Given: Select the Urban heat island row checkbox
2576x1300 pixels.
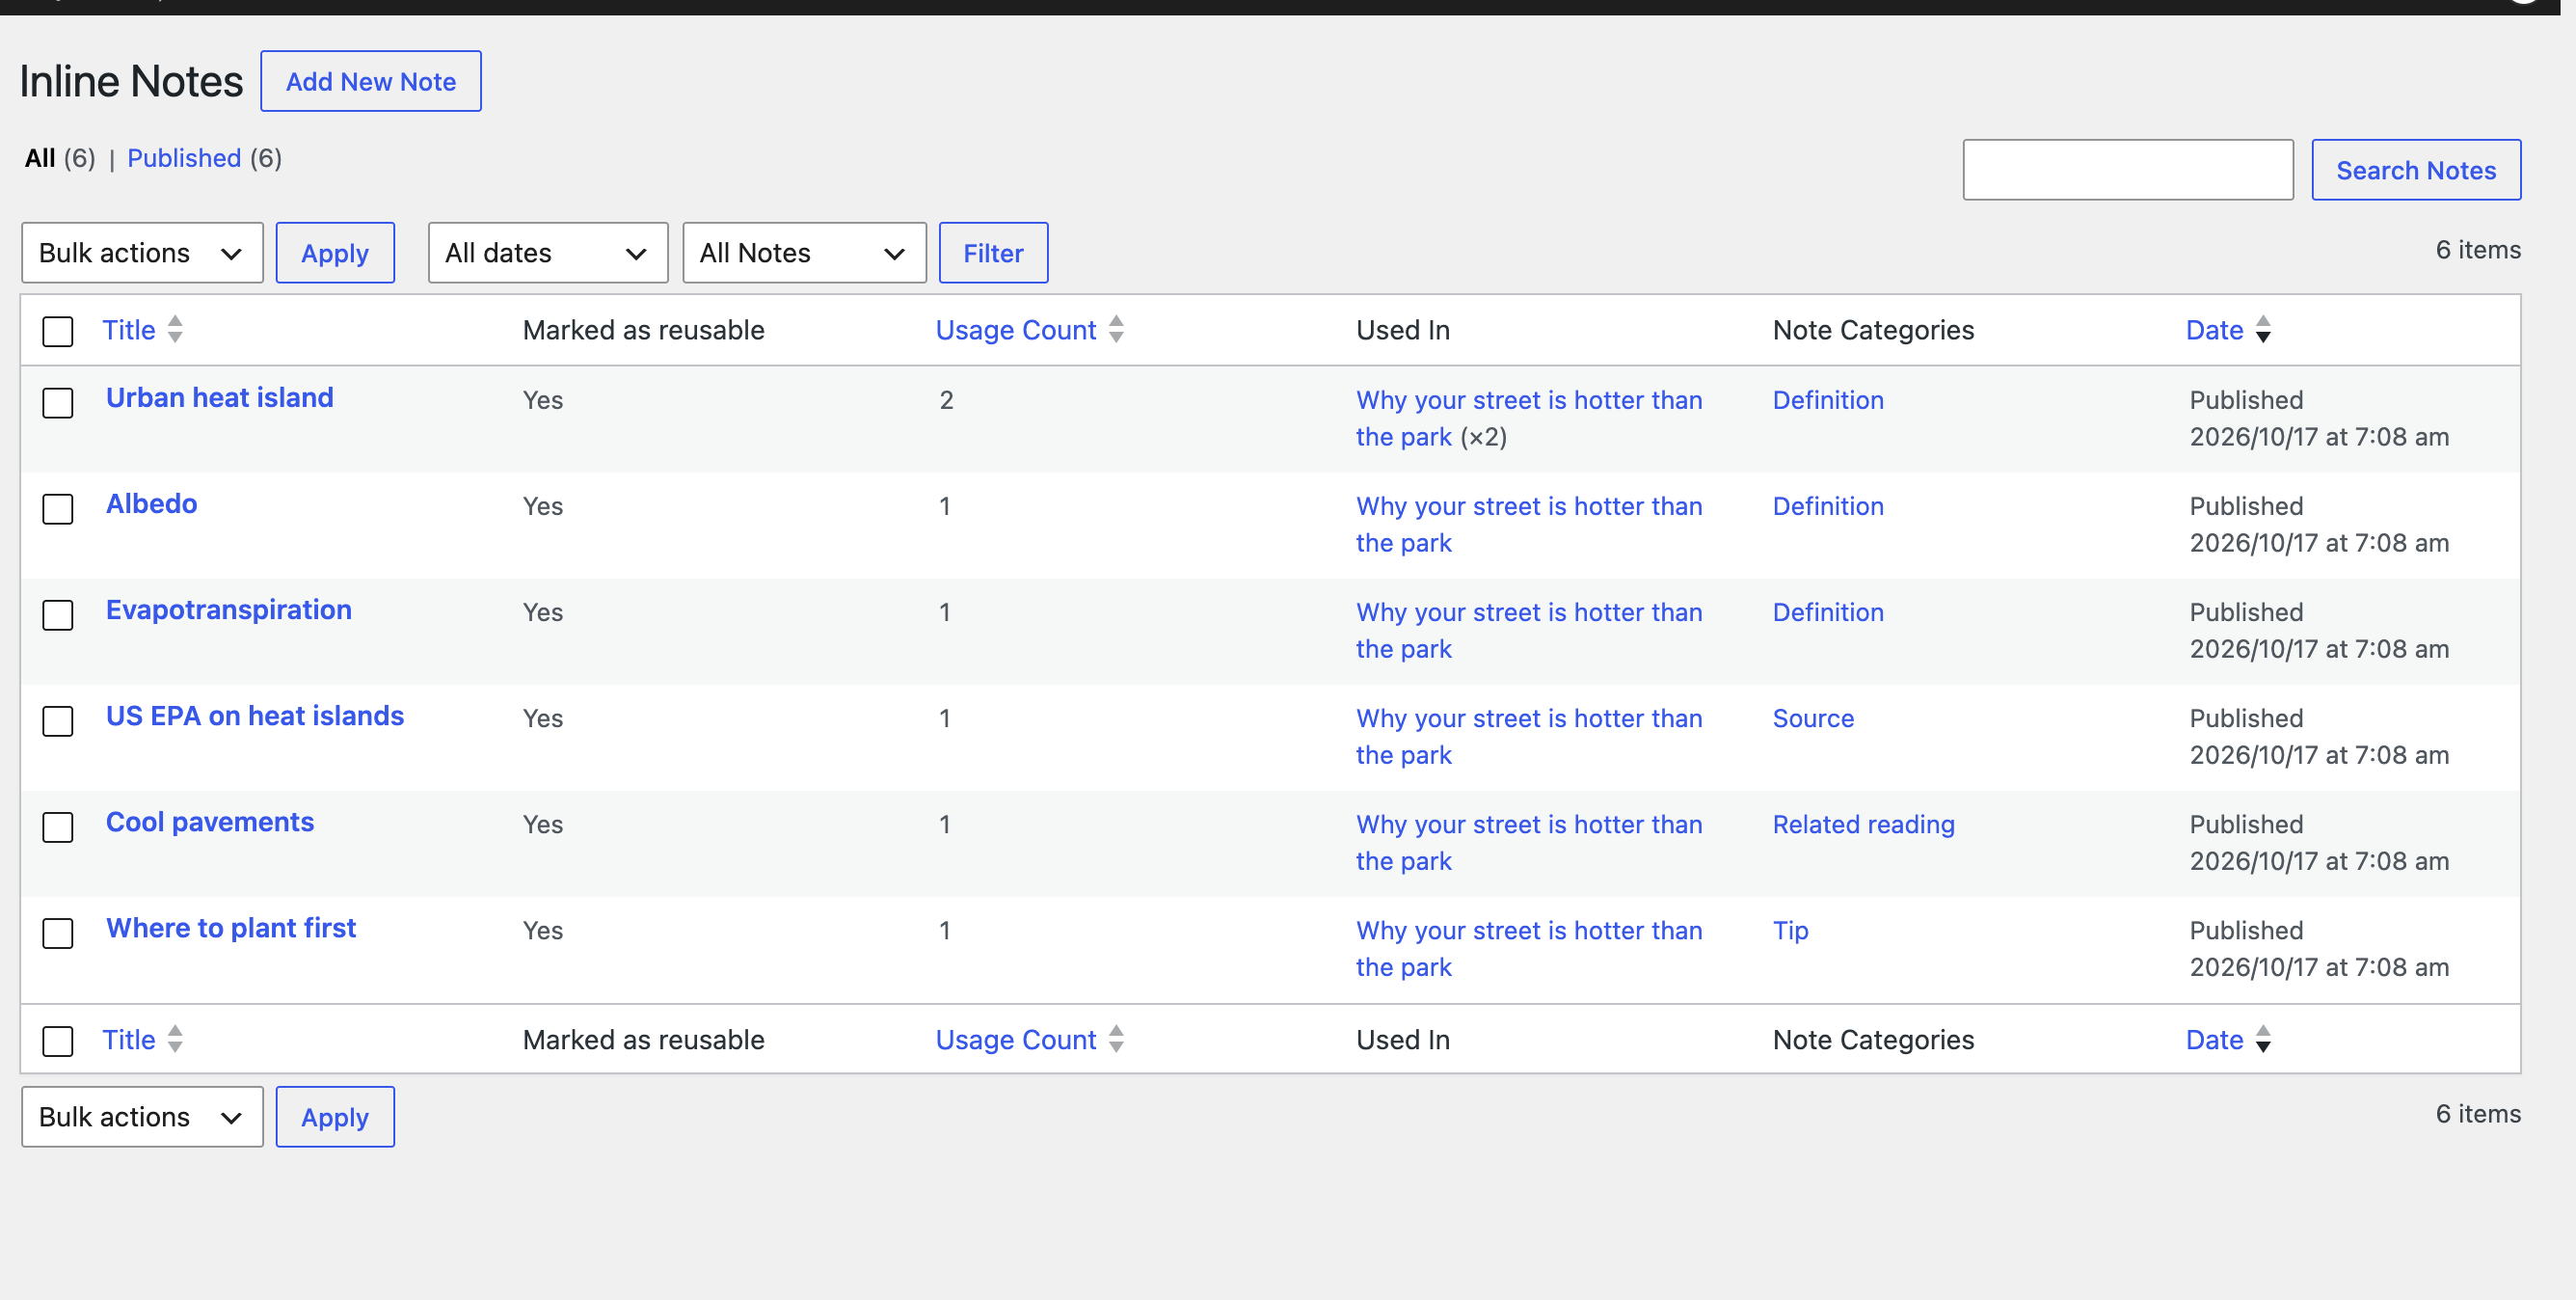Looking at the screenshot, I should tap(58, 403).
